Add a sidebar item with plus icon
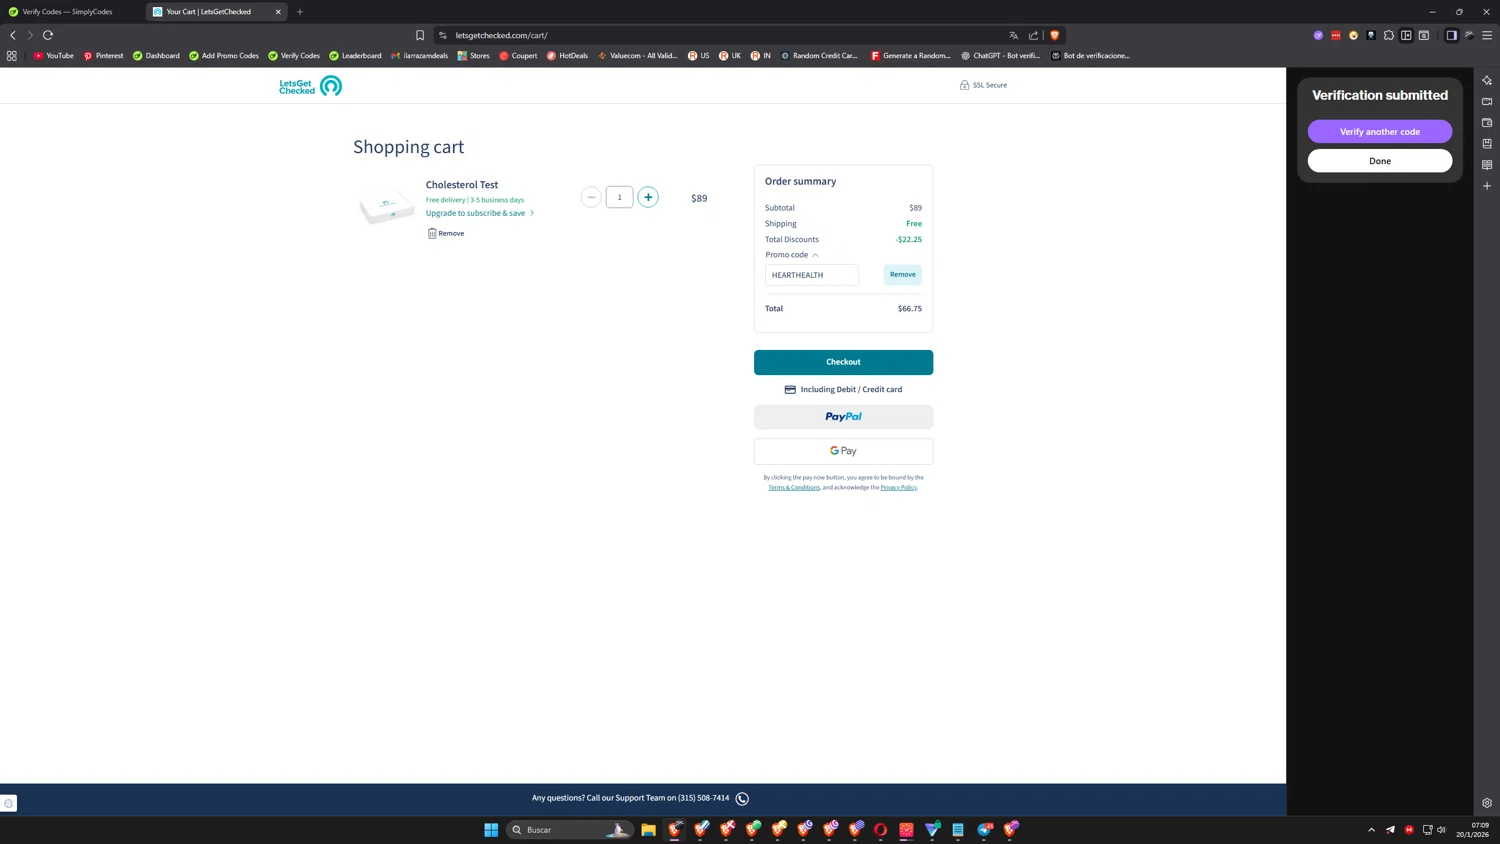The height and width of the screenshot is (844, 1500). (x=1487, y=186)
